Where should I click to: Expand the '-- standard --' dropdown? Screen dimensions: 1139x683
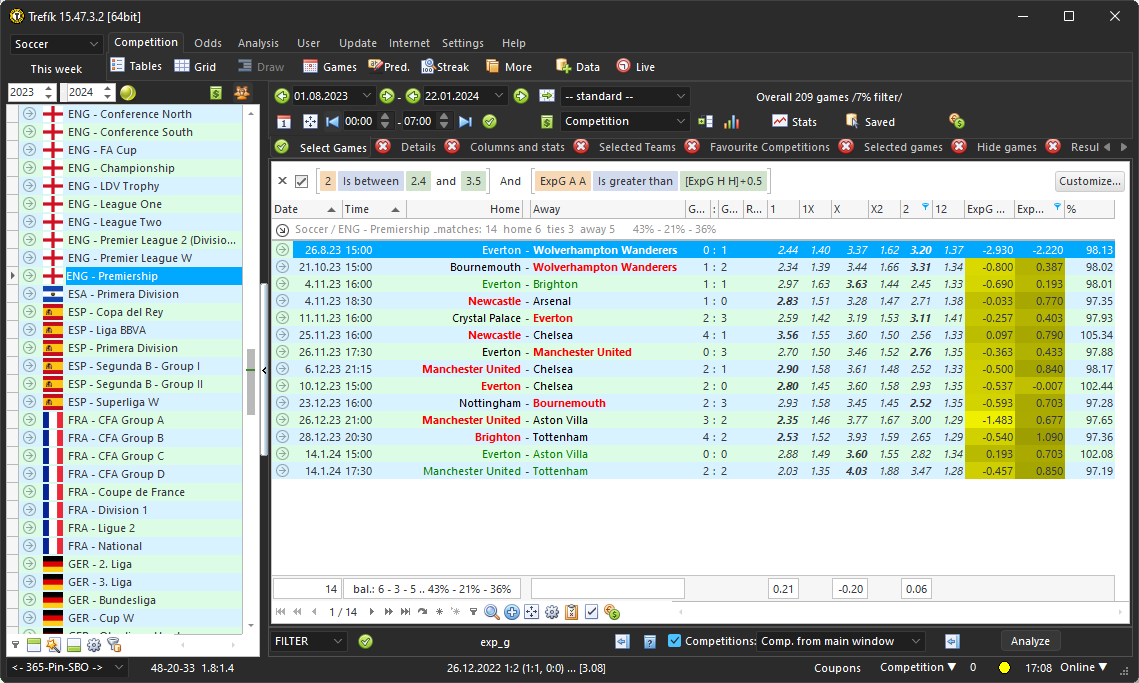(x=626, y=96)
